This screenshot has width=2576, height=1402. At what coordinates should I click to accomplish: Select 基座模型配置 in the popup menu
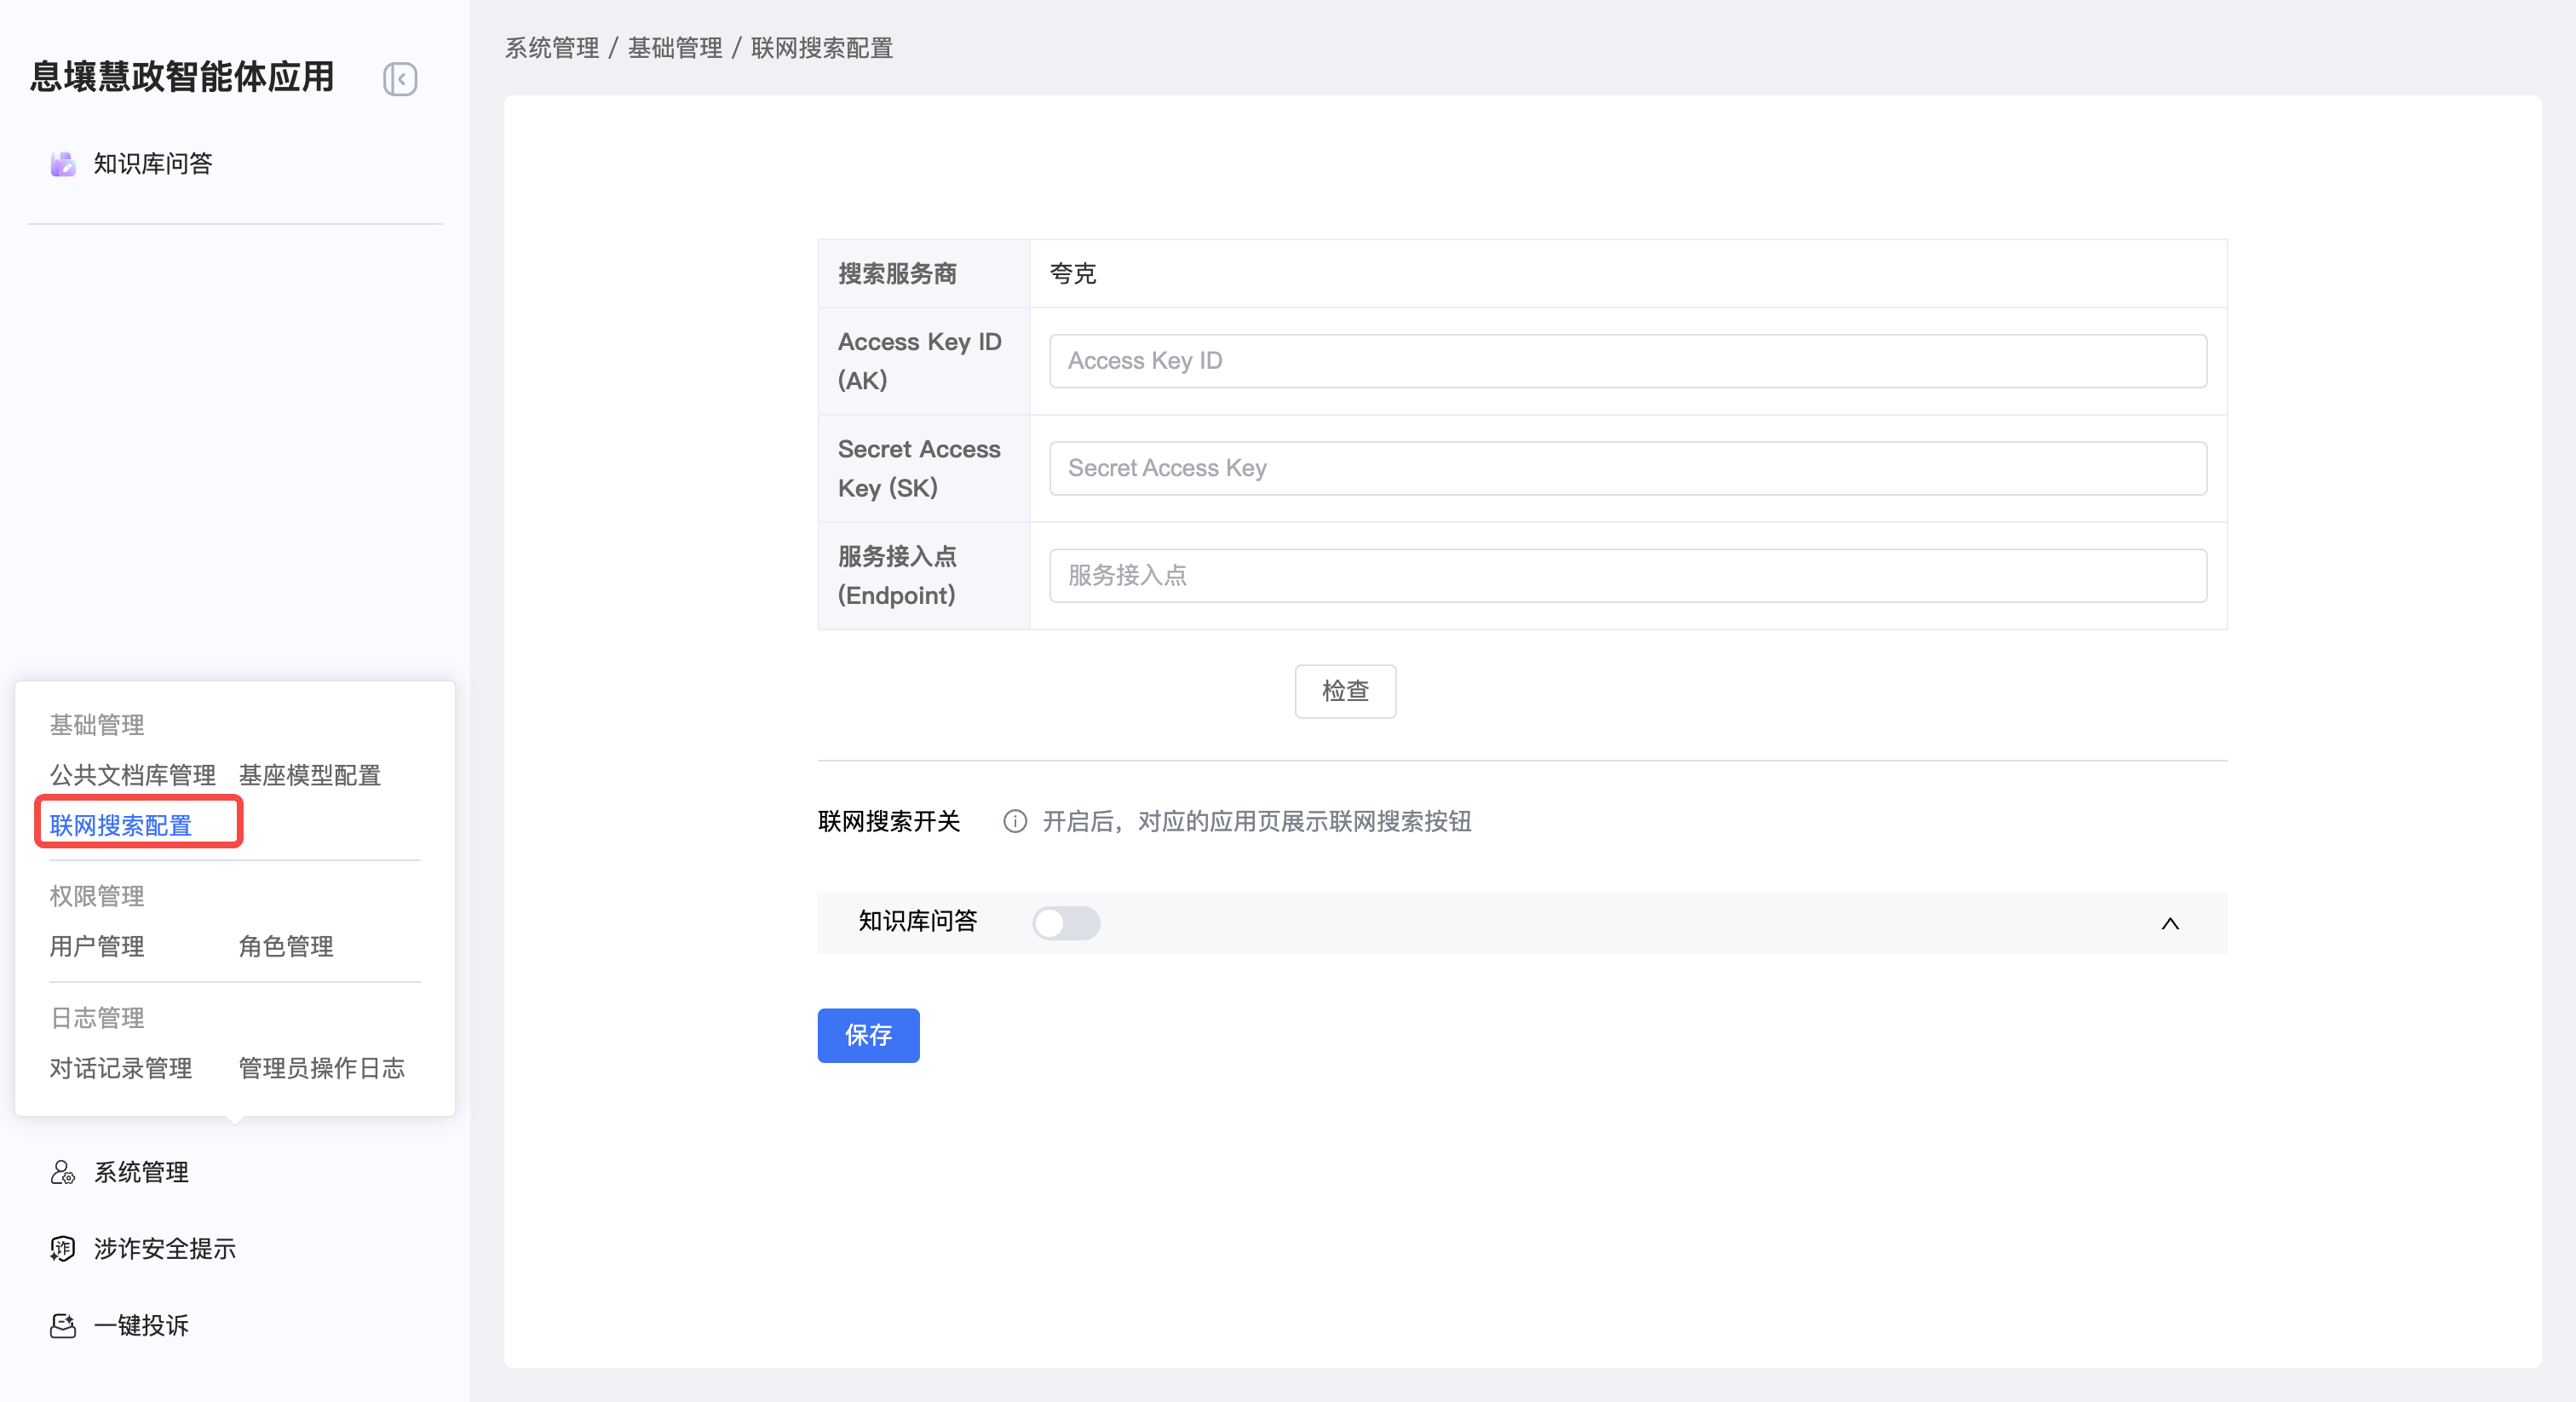pos(310,775)
